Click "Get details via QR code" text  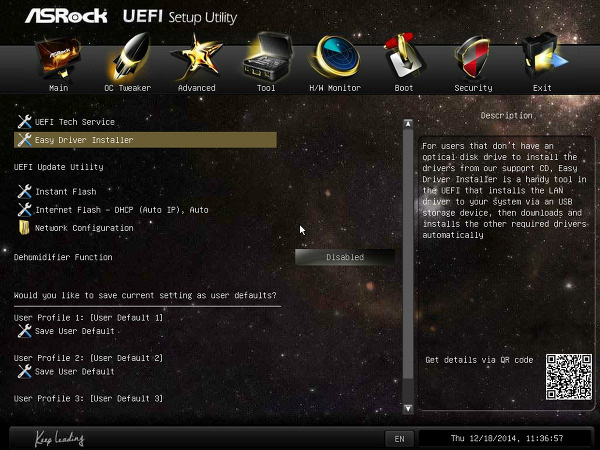(479, 360)
